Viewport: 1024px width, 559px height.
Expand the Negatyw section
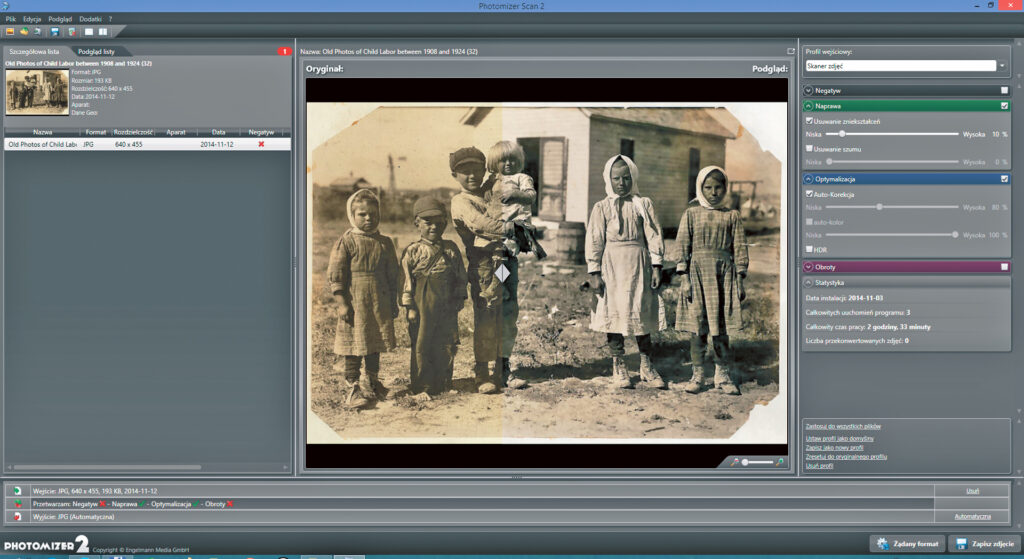click(x=809, y=90)
